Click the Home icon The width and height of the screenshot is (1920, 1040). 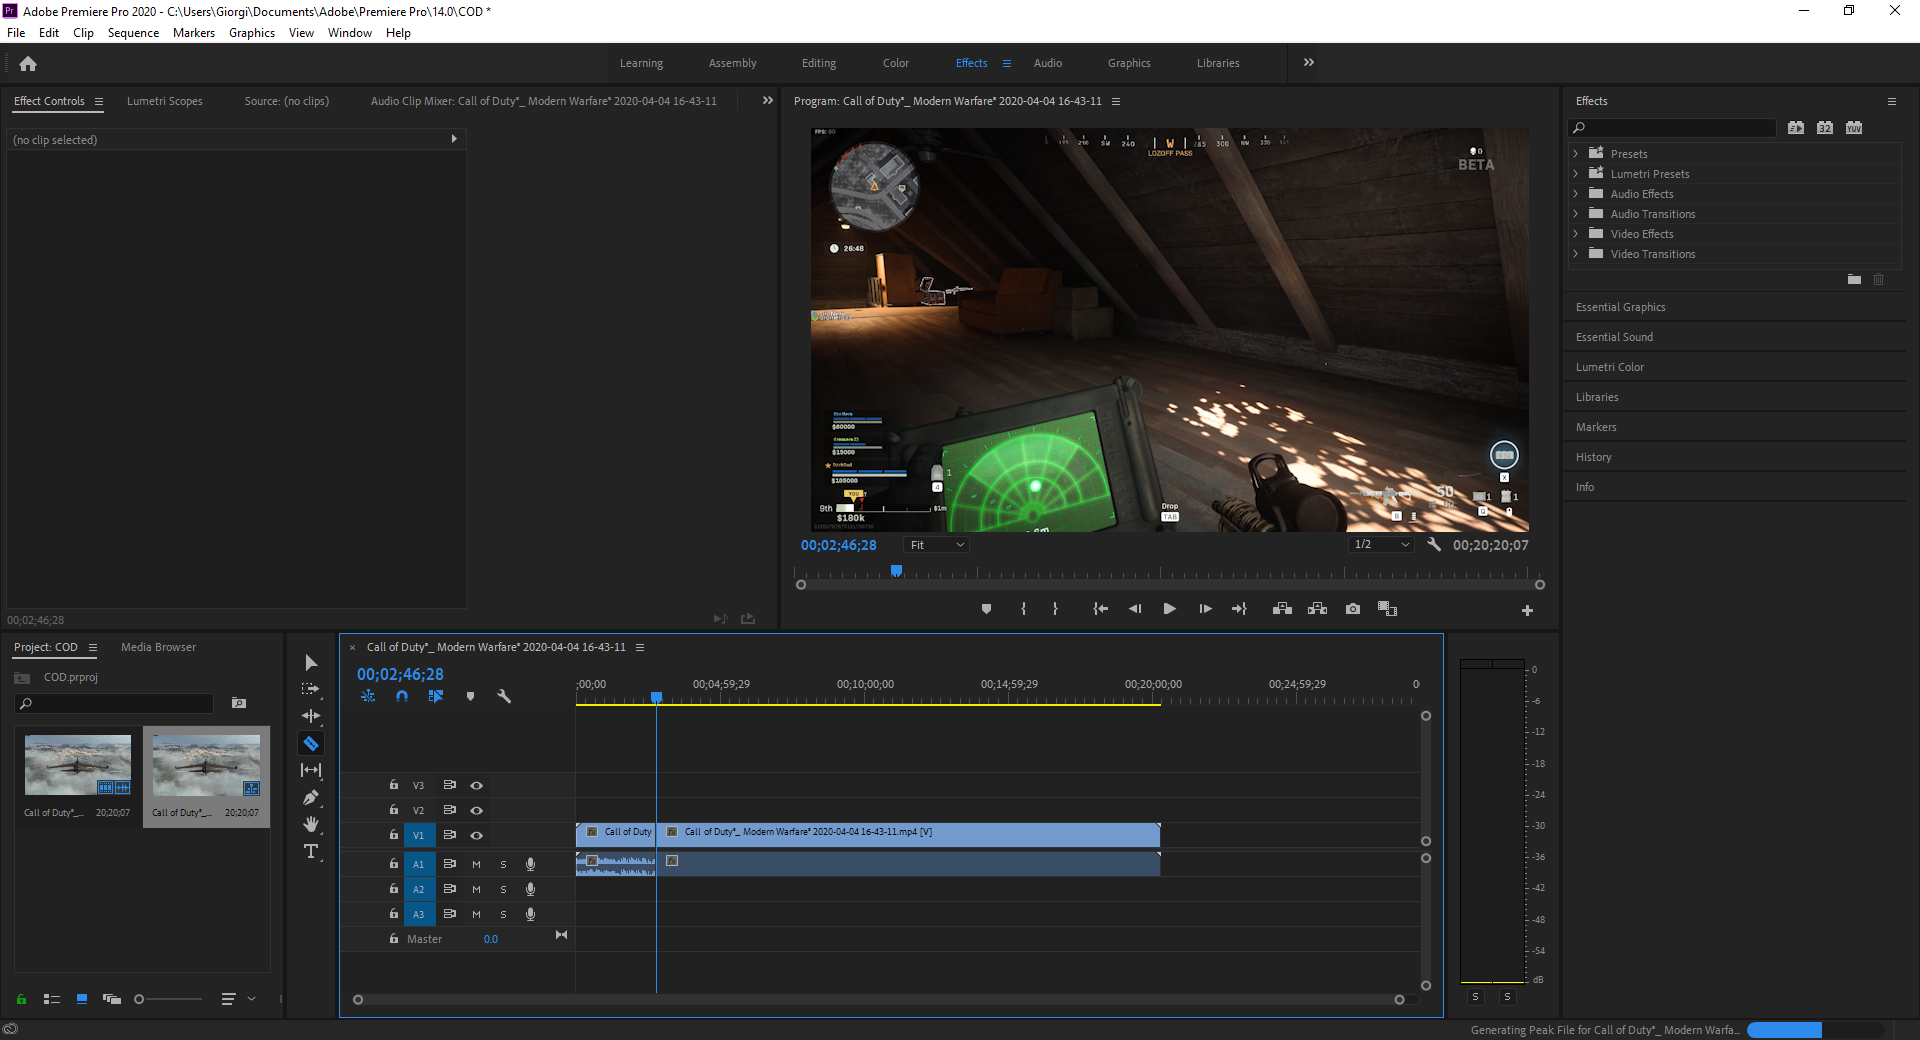click(x=28, y=64)
